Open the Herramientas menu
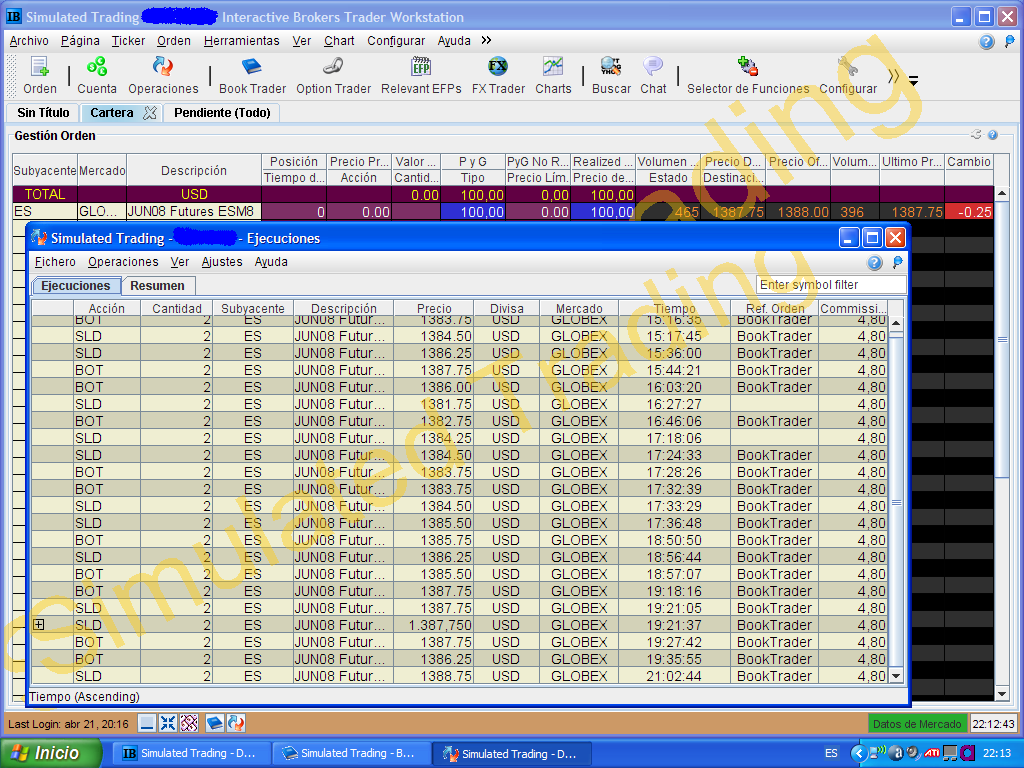 241,41
